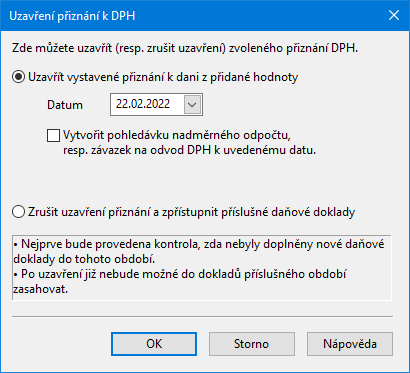Enable the Vytvořit pohledávku nadměrného odpočtu checkbox
410x373 pixels.
tap(53, 136)
